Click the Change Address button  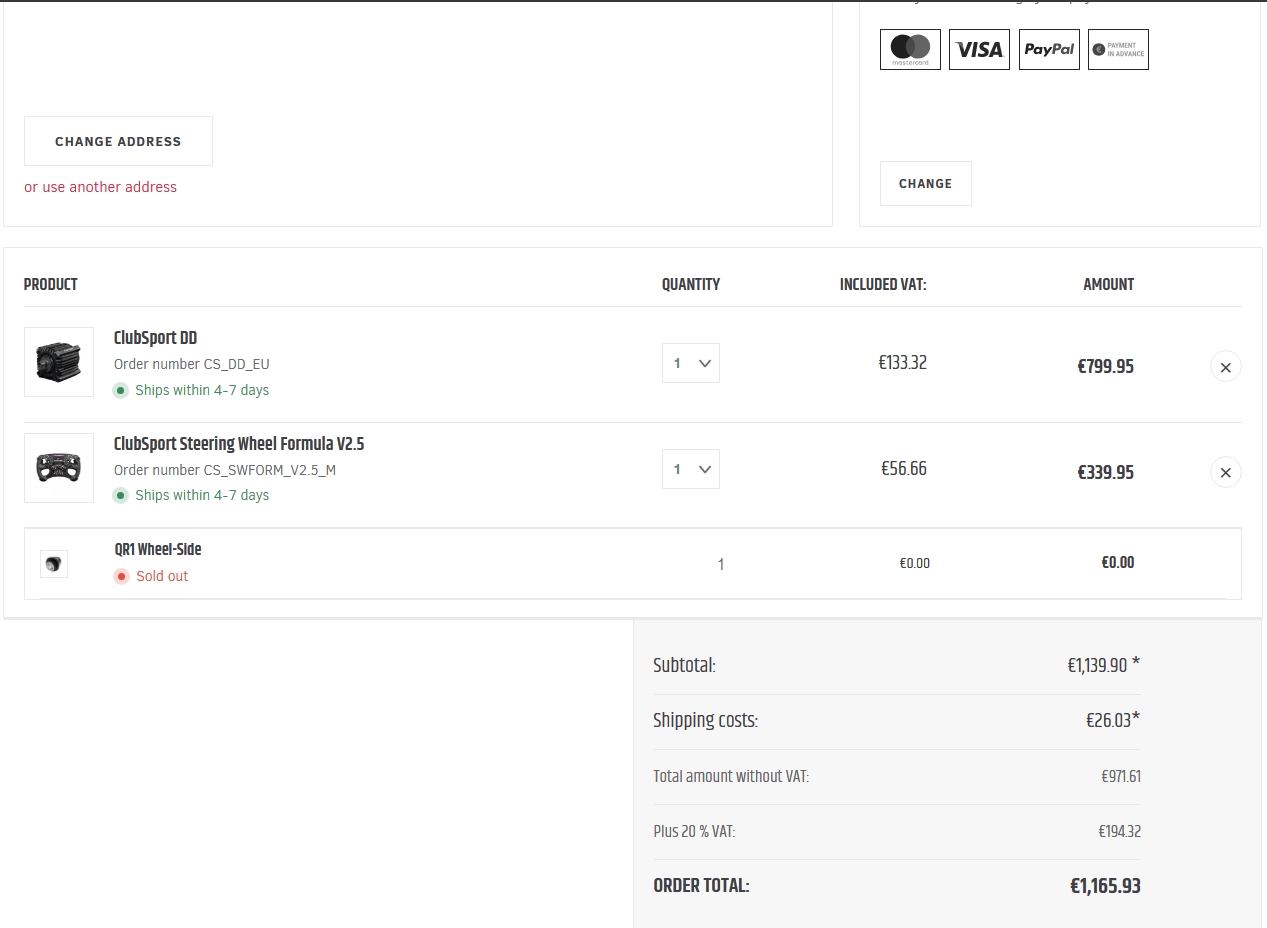coord(118,141)
